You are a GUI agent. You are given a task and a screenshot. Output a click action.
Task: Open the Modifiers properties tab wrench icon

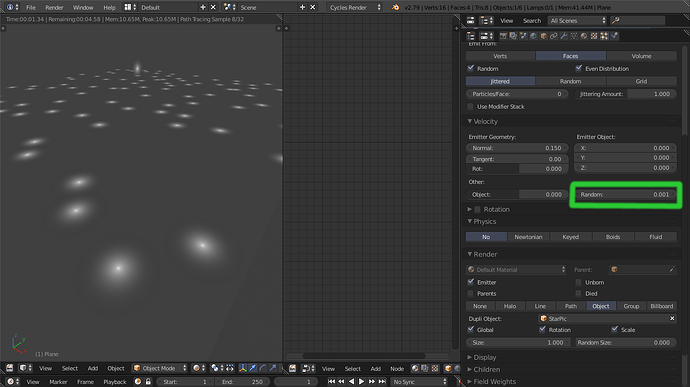pos(564,36)
